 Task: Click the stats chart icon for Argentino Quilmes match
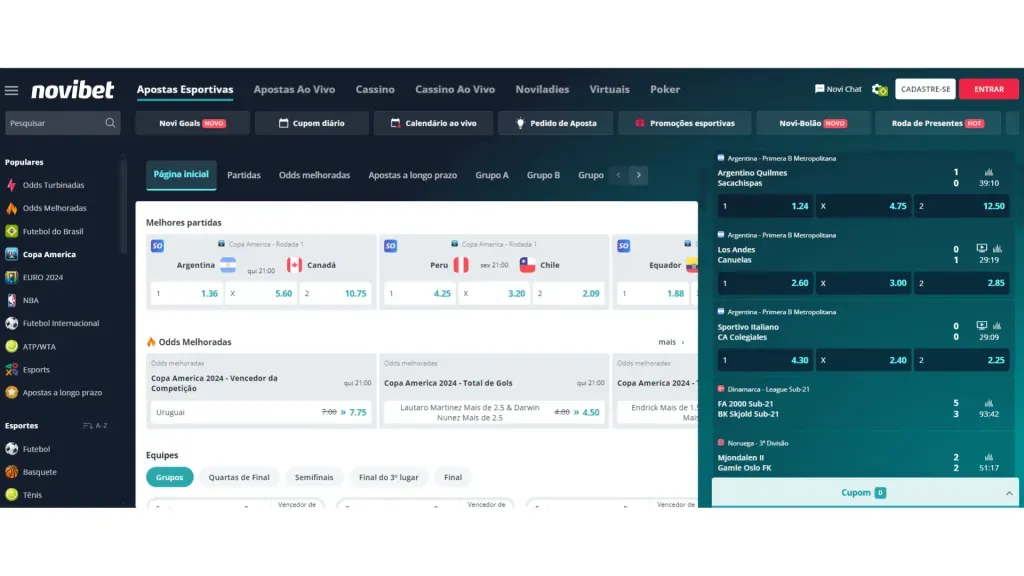[989, 172]
